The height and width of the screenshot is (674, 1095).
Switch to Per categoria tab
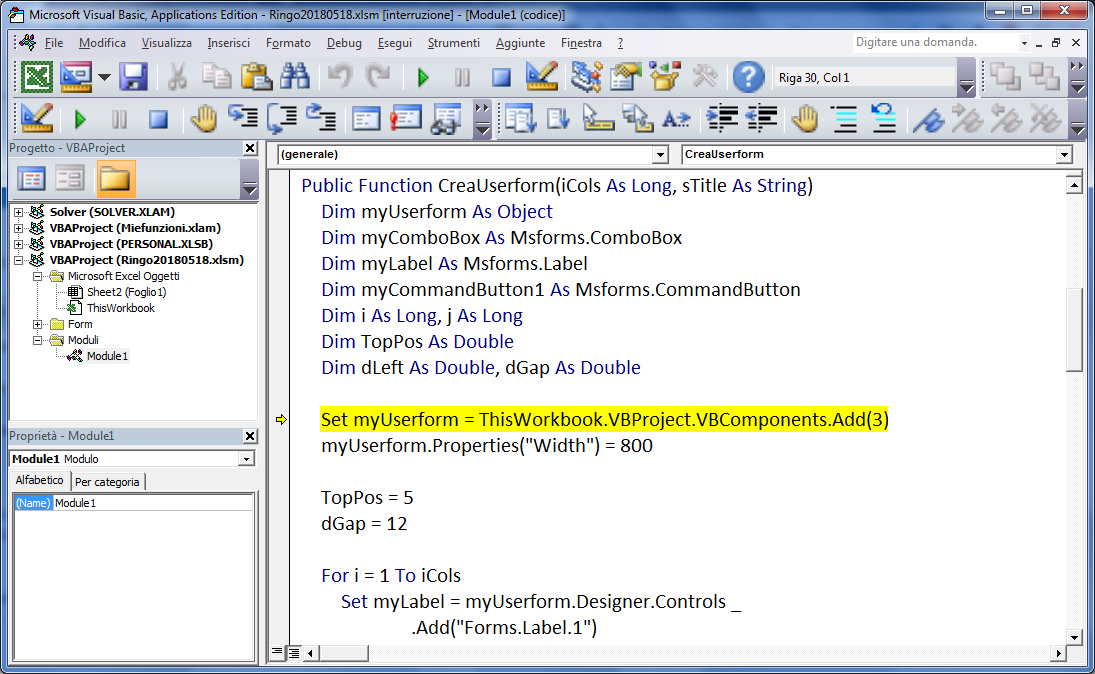tap(107, 481)
